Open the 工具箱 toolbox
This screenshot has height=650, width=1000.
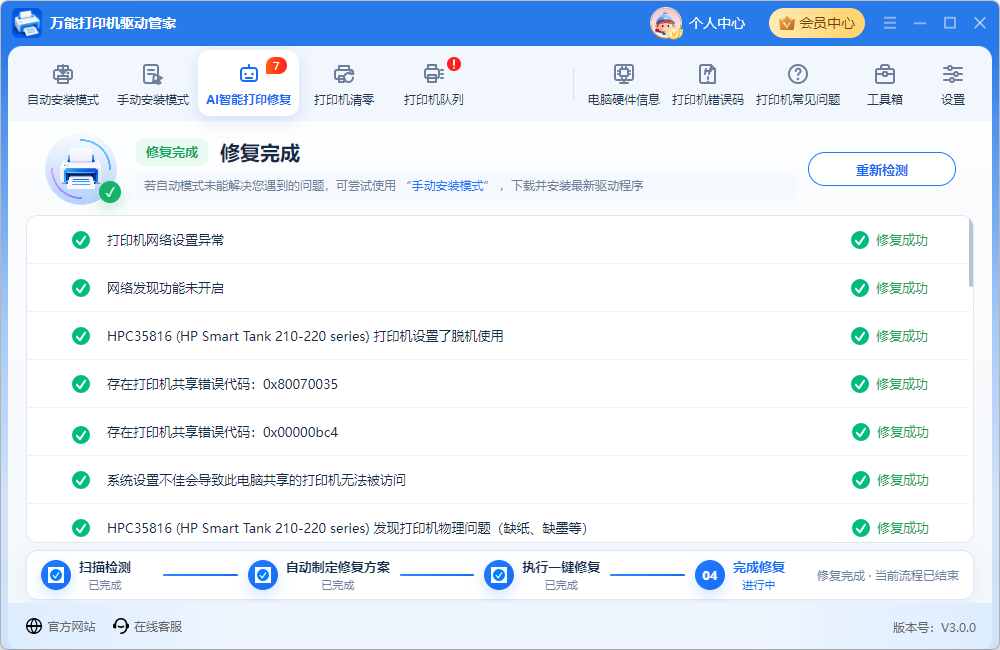click(x=885, y=84)
